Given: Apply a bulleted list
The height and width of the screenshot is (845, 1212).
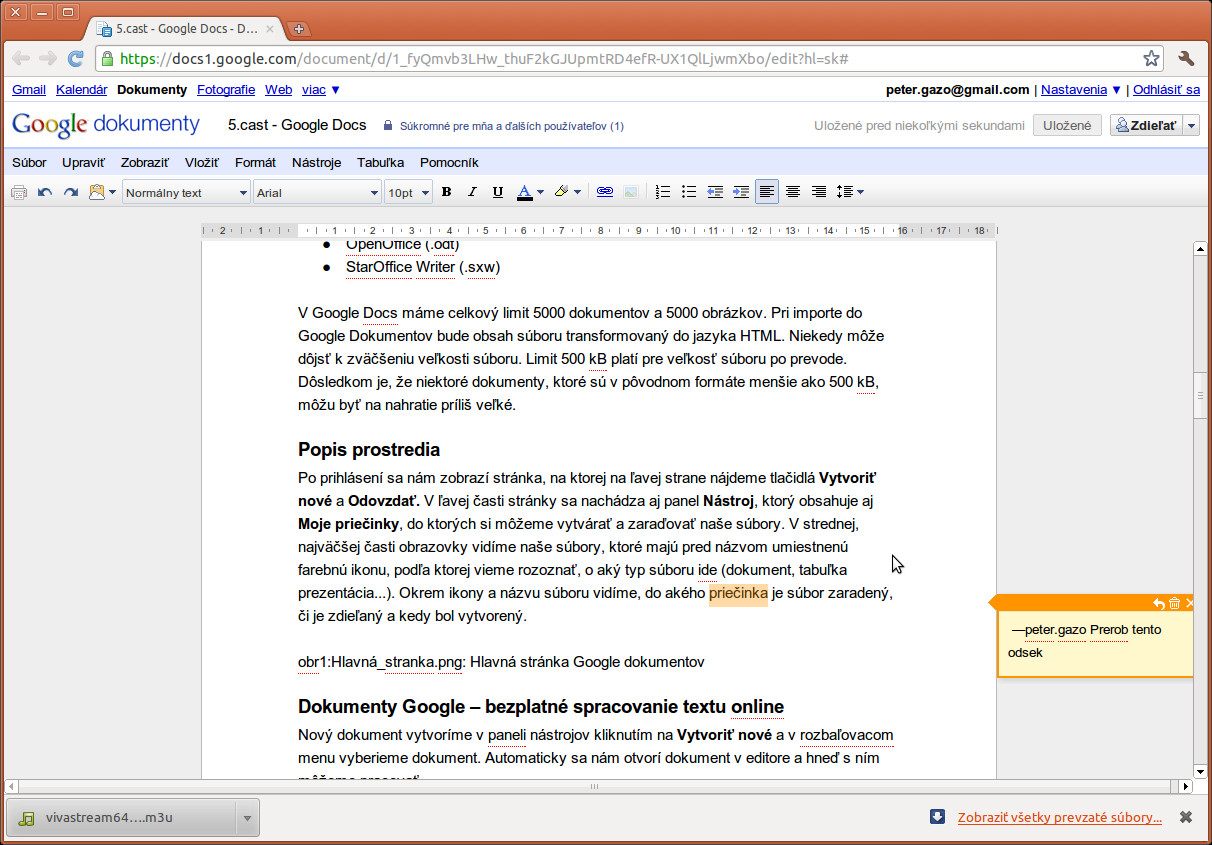Looking at the screenshot, I should click(x=689, y=192).
